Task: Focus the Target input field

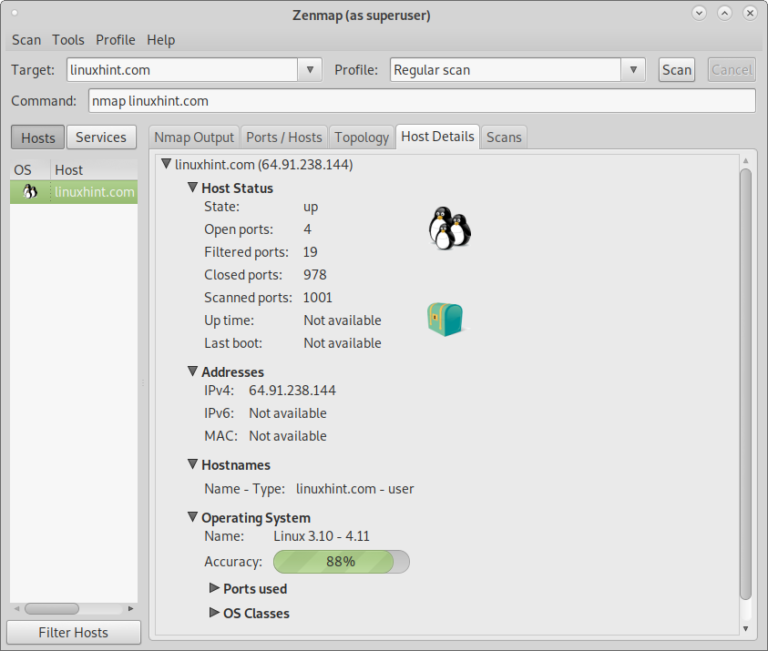Action: coord(182,70)
